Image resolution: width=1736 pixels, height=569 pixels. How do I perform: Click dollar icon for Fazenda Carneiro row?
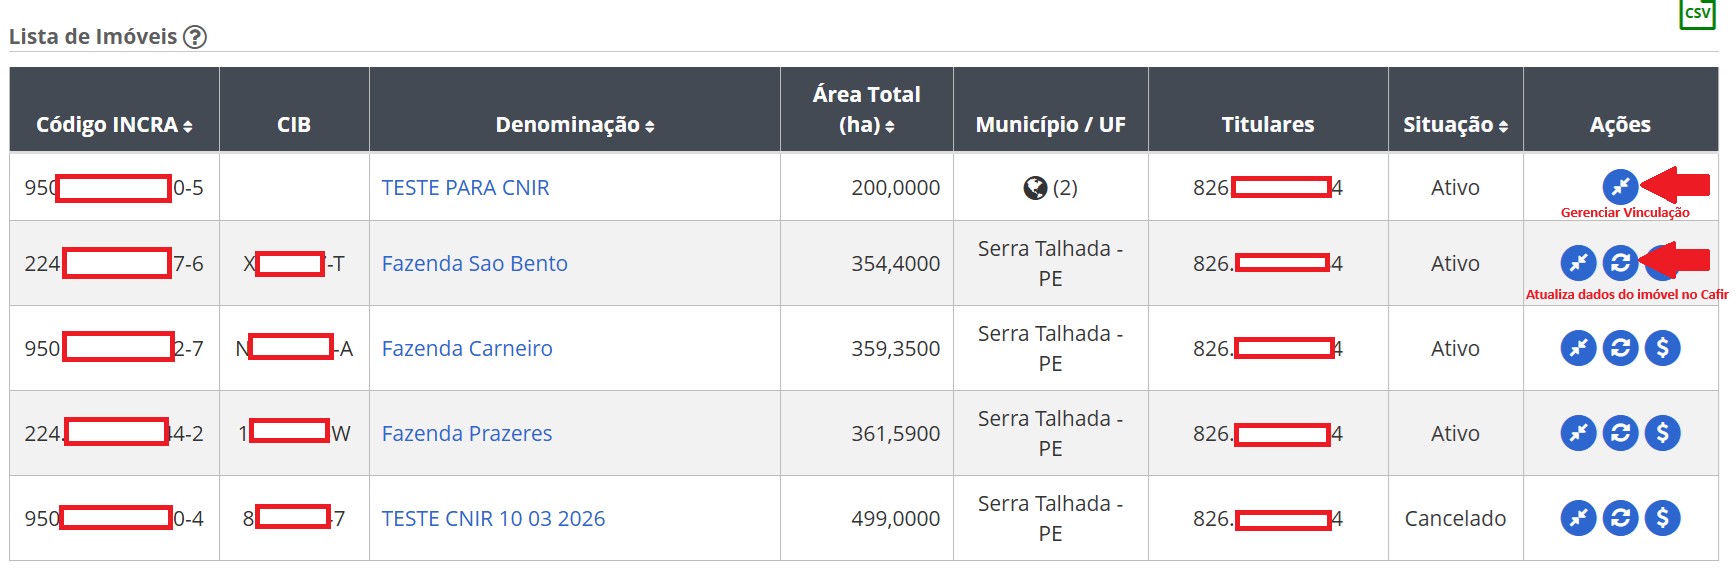tap(1662, 348)
